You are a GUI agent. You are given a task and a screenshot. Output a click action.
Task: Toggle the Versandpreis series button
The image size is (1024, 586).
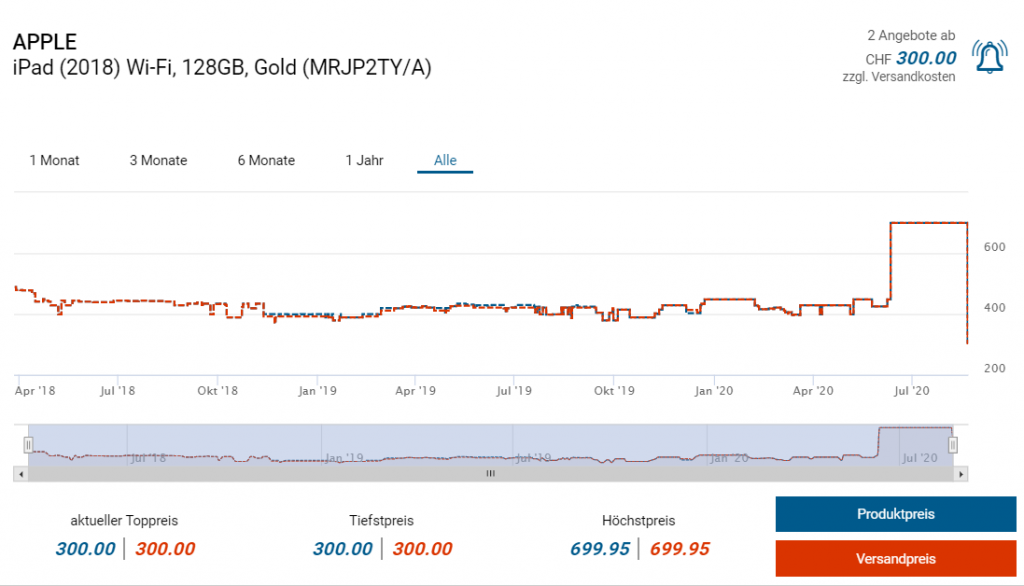[x=895, y=558]
